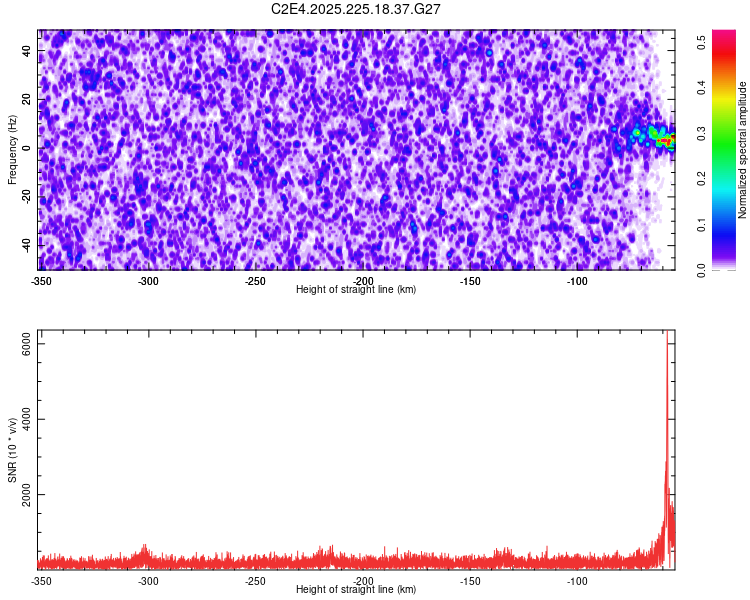Click the SNR bump near -300 km
The image size is (750, 600).
click(x=144, y=554)
